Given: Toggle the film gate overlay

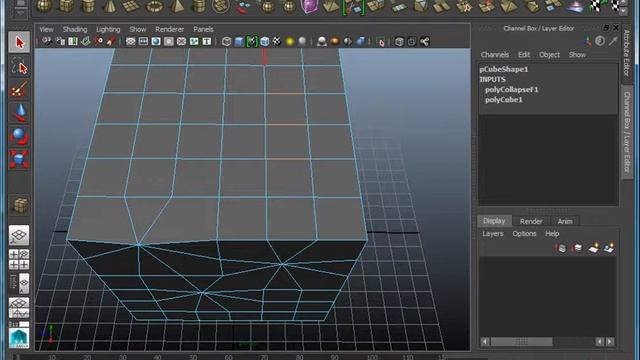Looking at the screenshot, I should pyautogui.click(x=143, y=41).
